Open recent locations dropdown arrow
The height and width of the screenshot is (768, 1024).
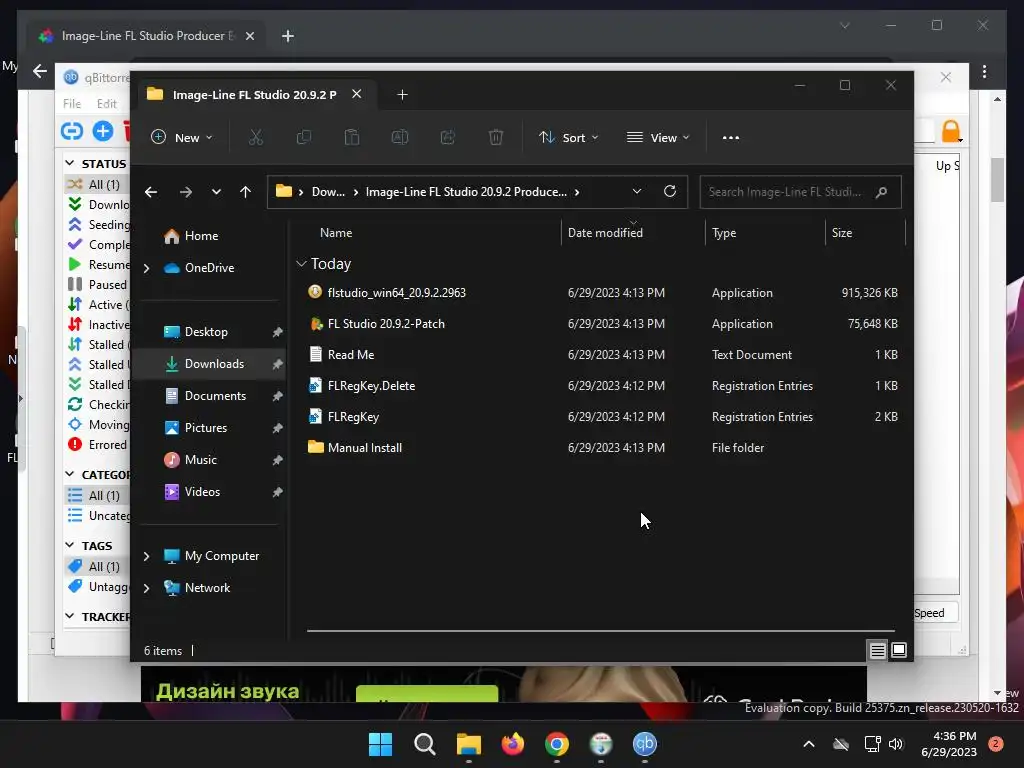[216, 192]
